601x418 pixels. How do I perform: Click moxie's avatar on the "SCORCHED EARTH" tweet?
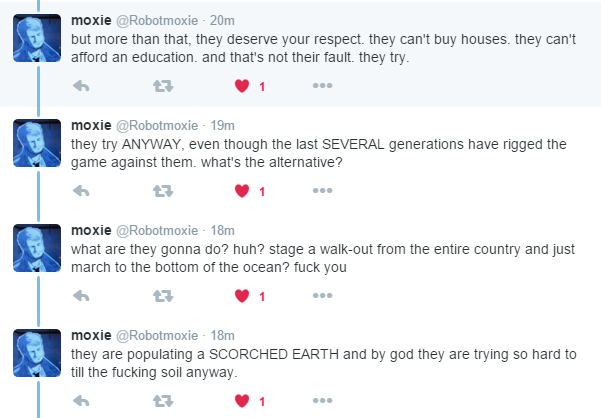tap(37, 354)
